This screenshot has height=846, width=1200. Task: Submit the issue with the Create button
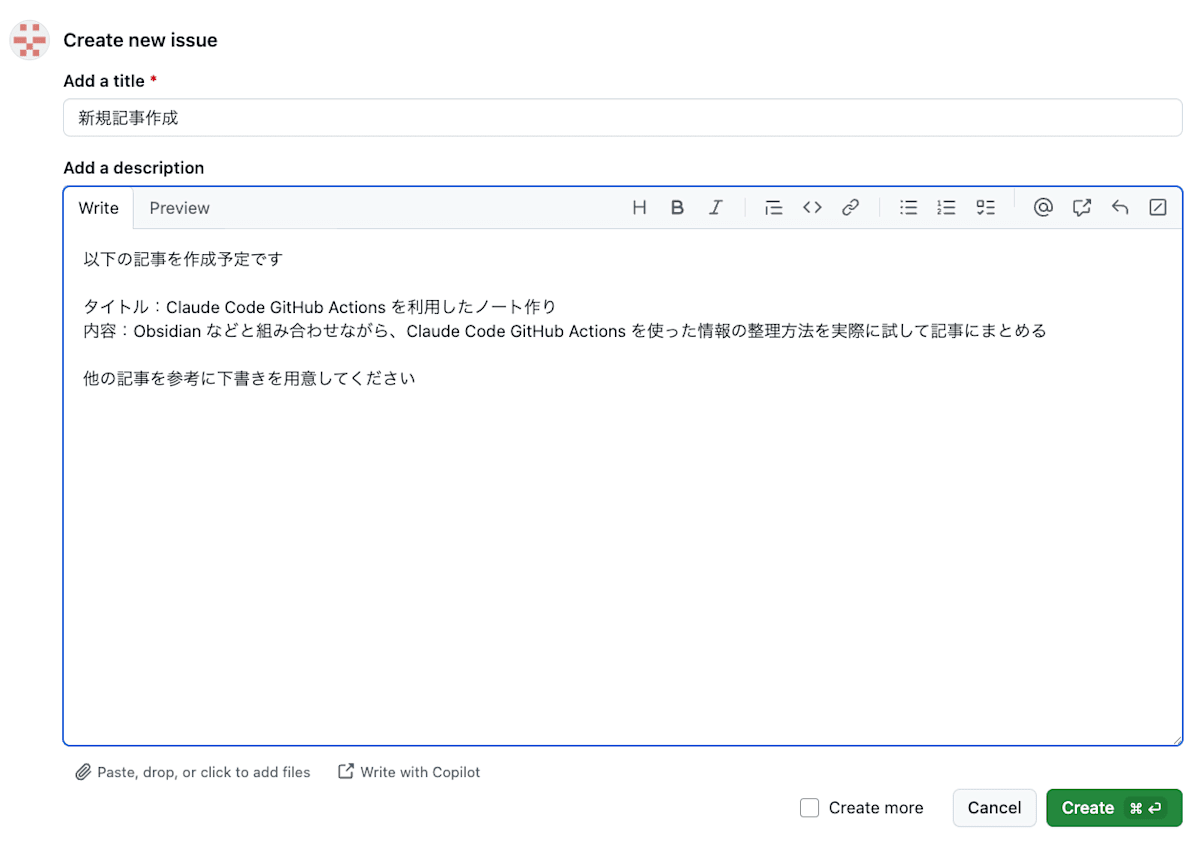click(1114, 808)
